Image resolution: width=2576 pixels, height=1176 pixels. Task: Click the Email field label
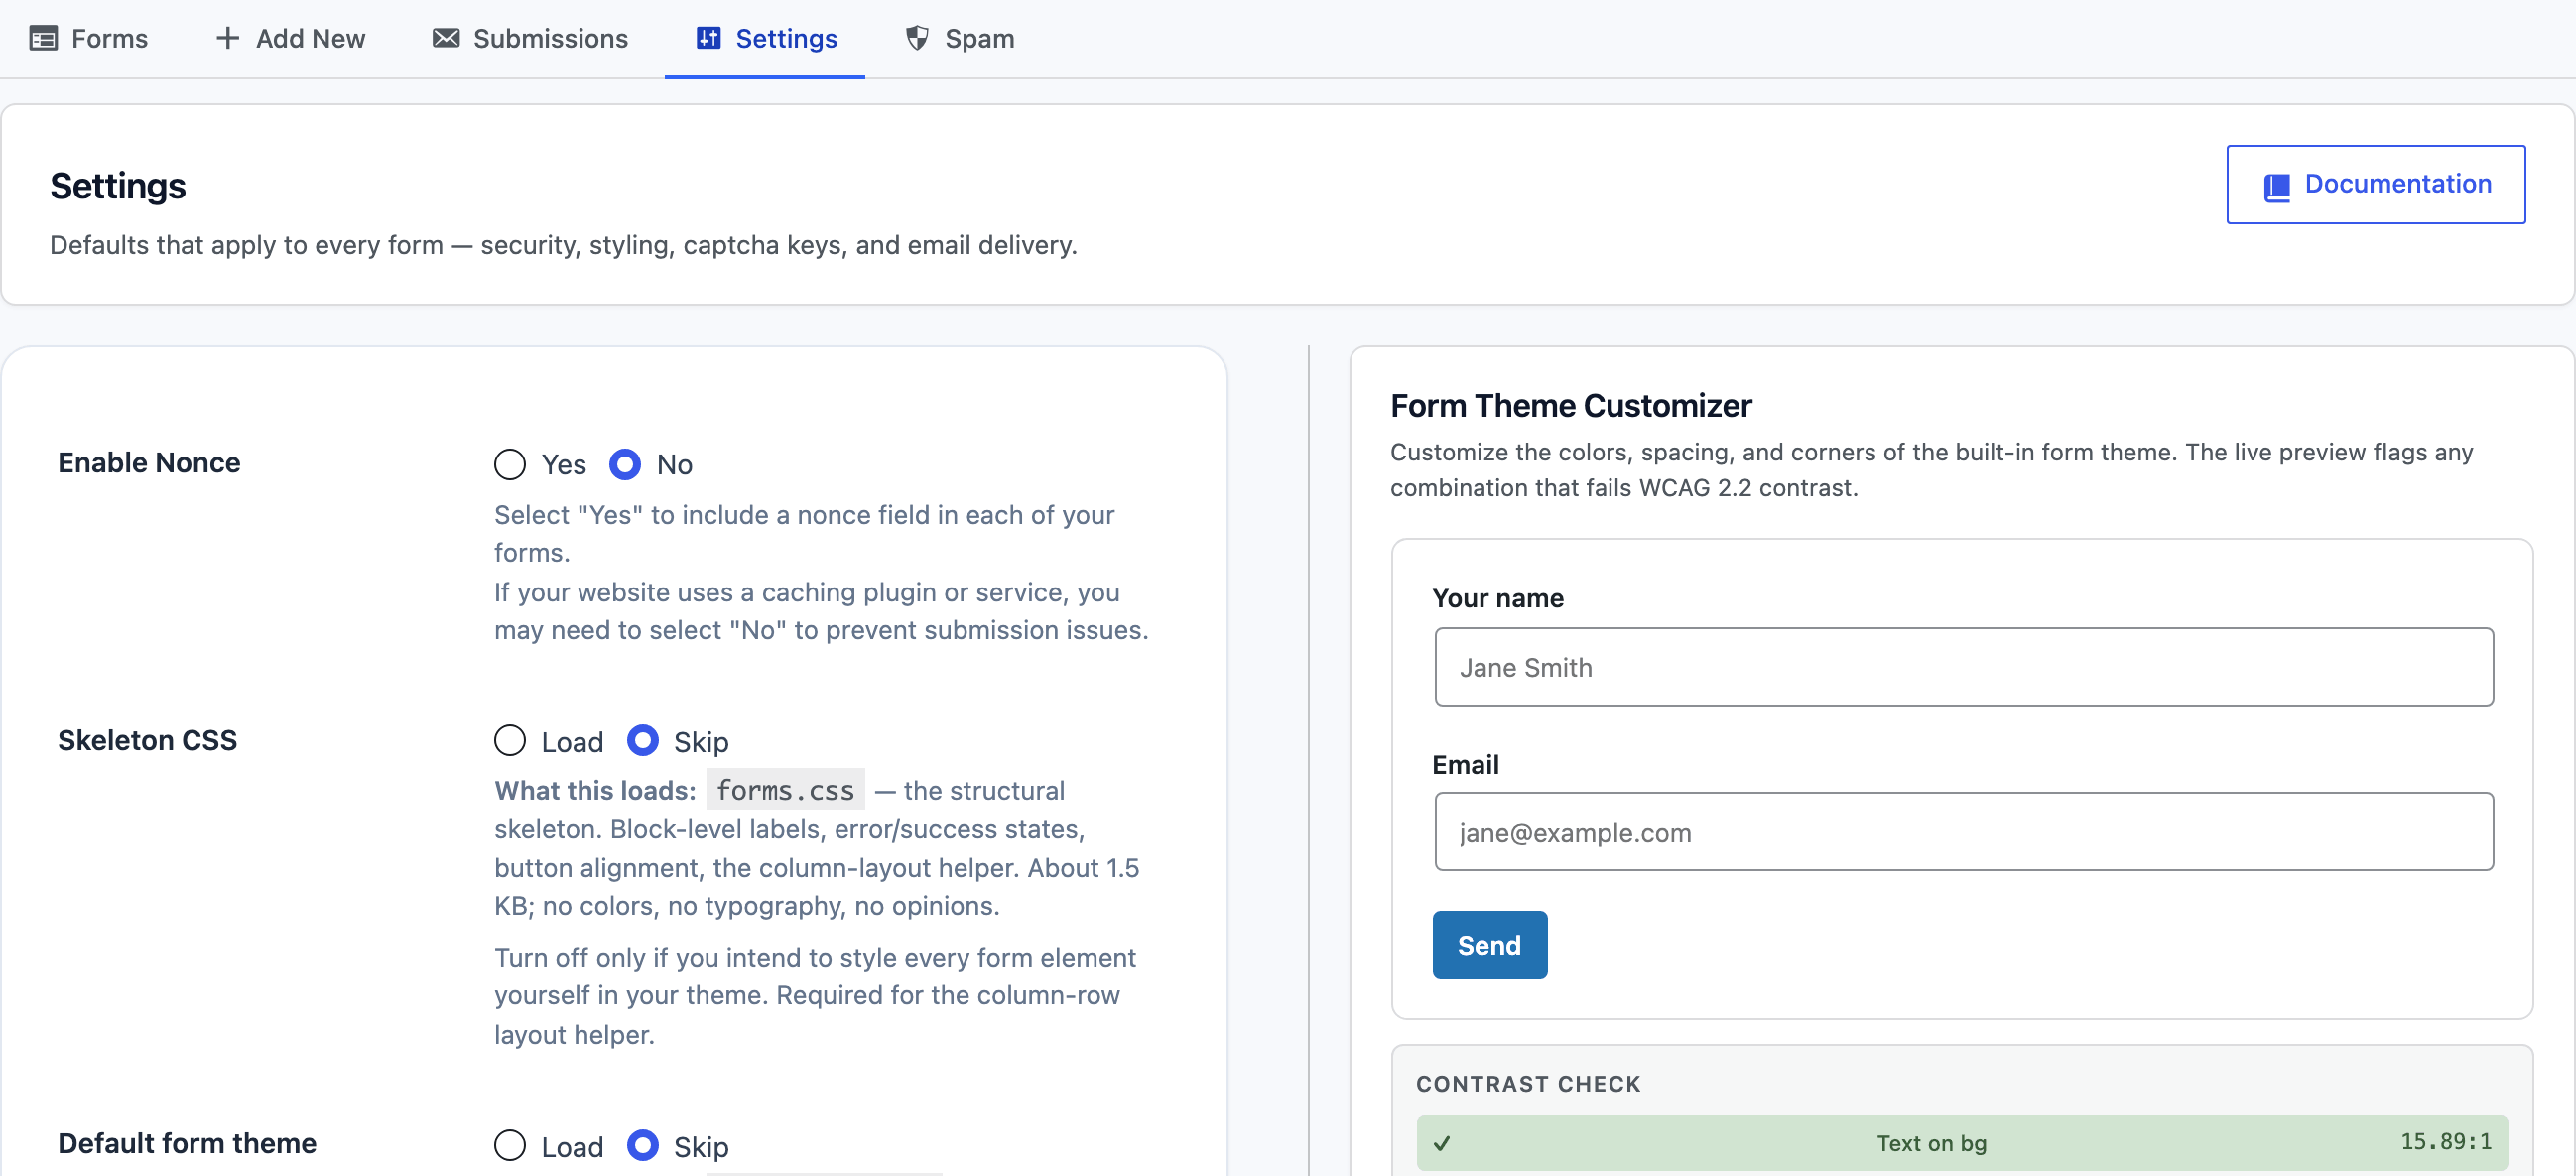point(1466,765)
